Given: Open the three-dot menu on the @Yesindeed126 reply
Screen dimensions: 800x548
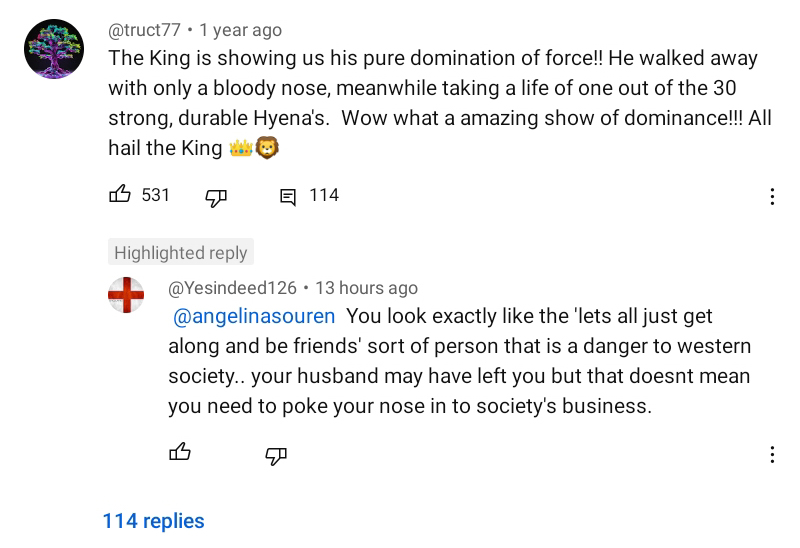Looking at the screenshot, I should tap(772, 455).
